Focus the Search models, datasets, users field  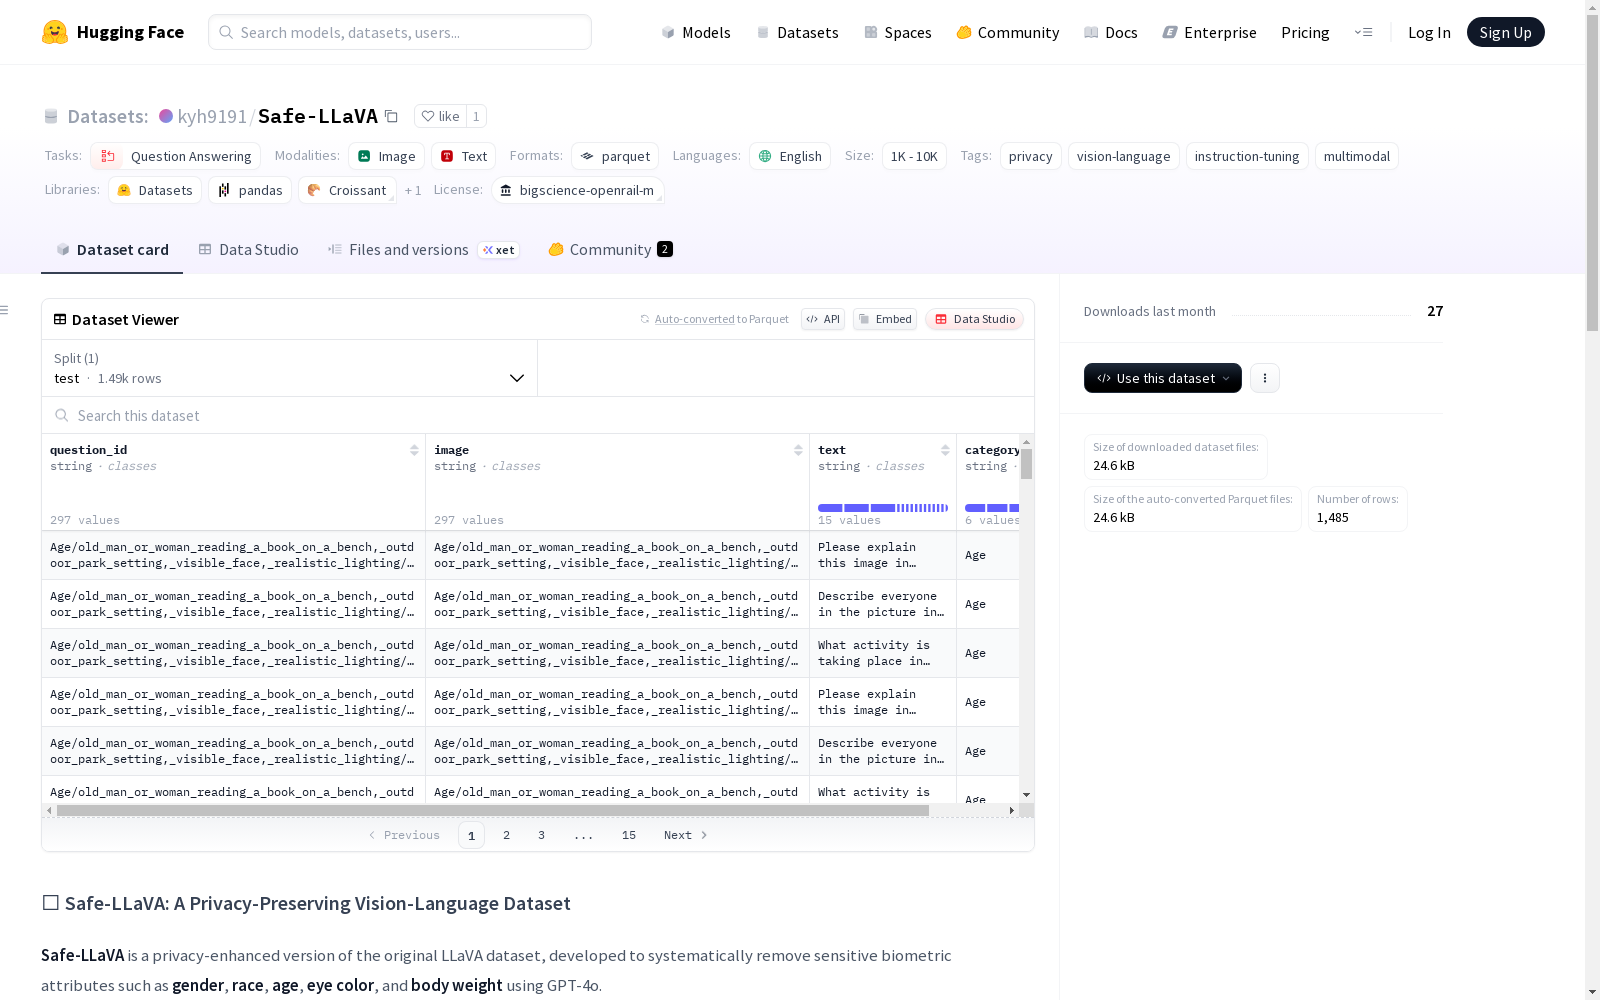point(400,32)
